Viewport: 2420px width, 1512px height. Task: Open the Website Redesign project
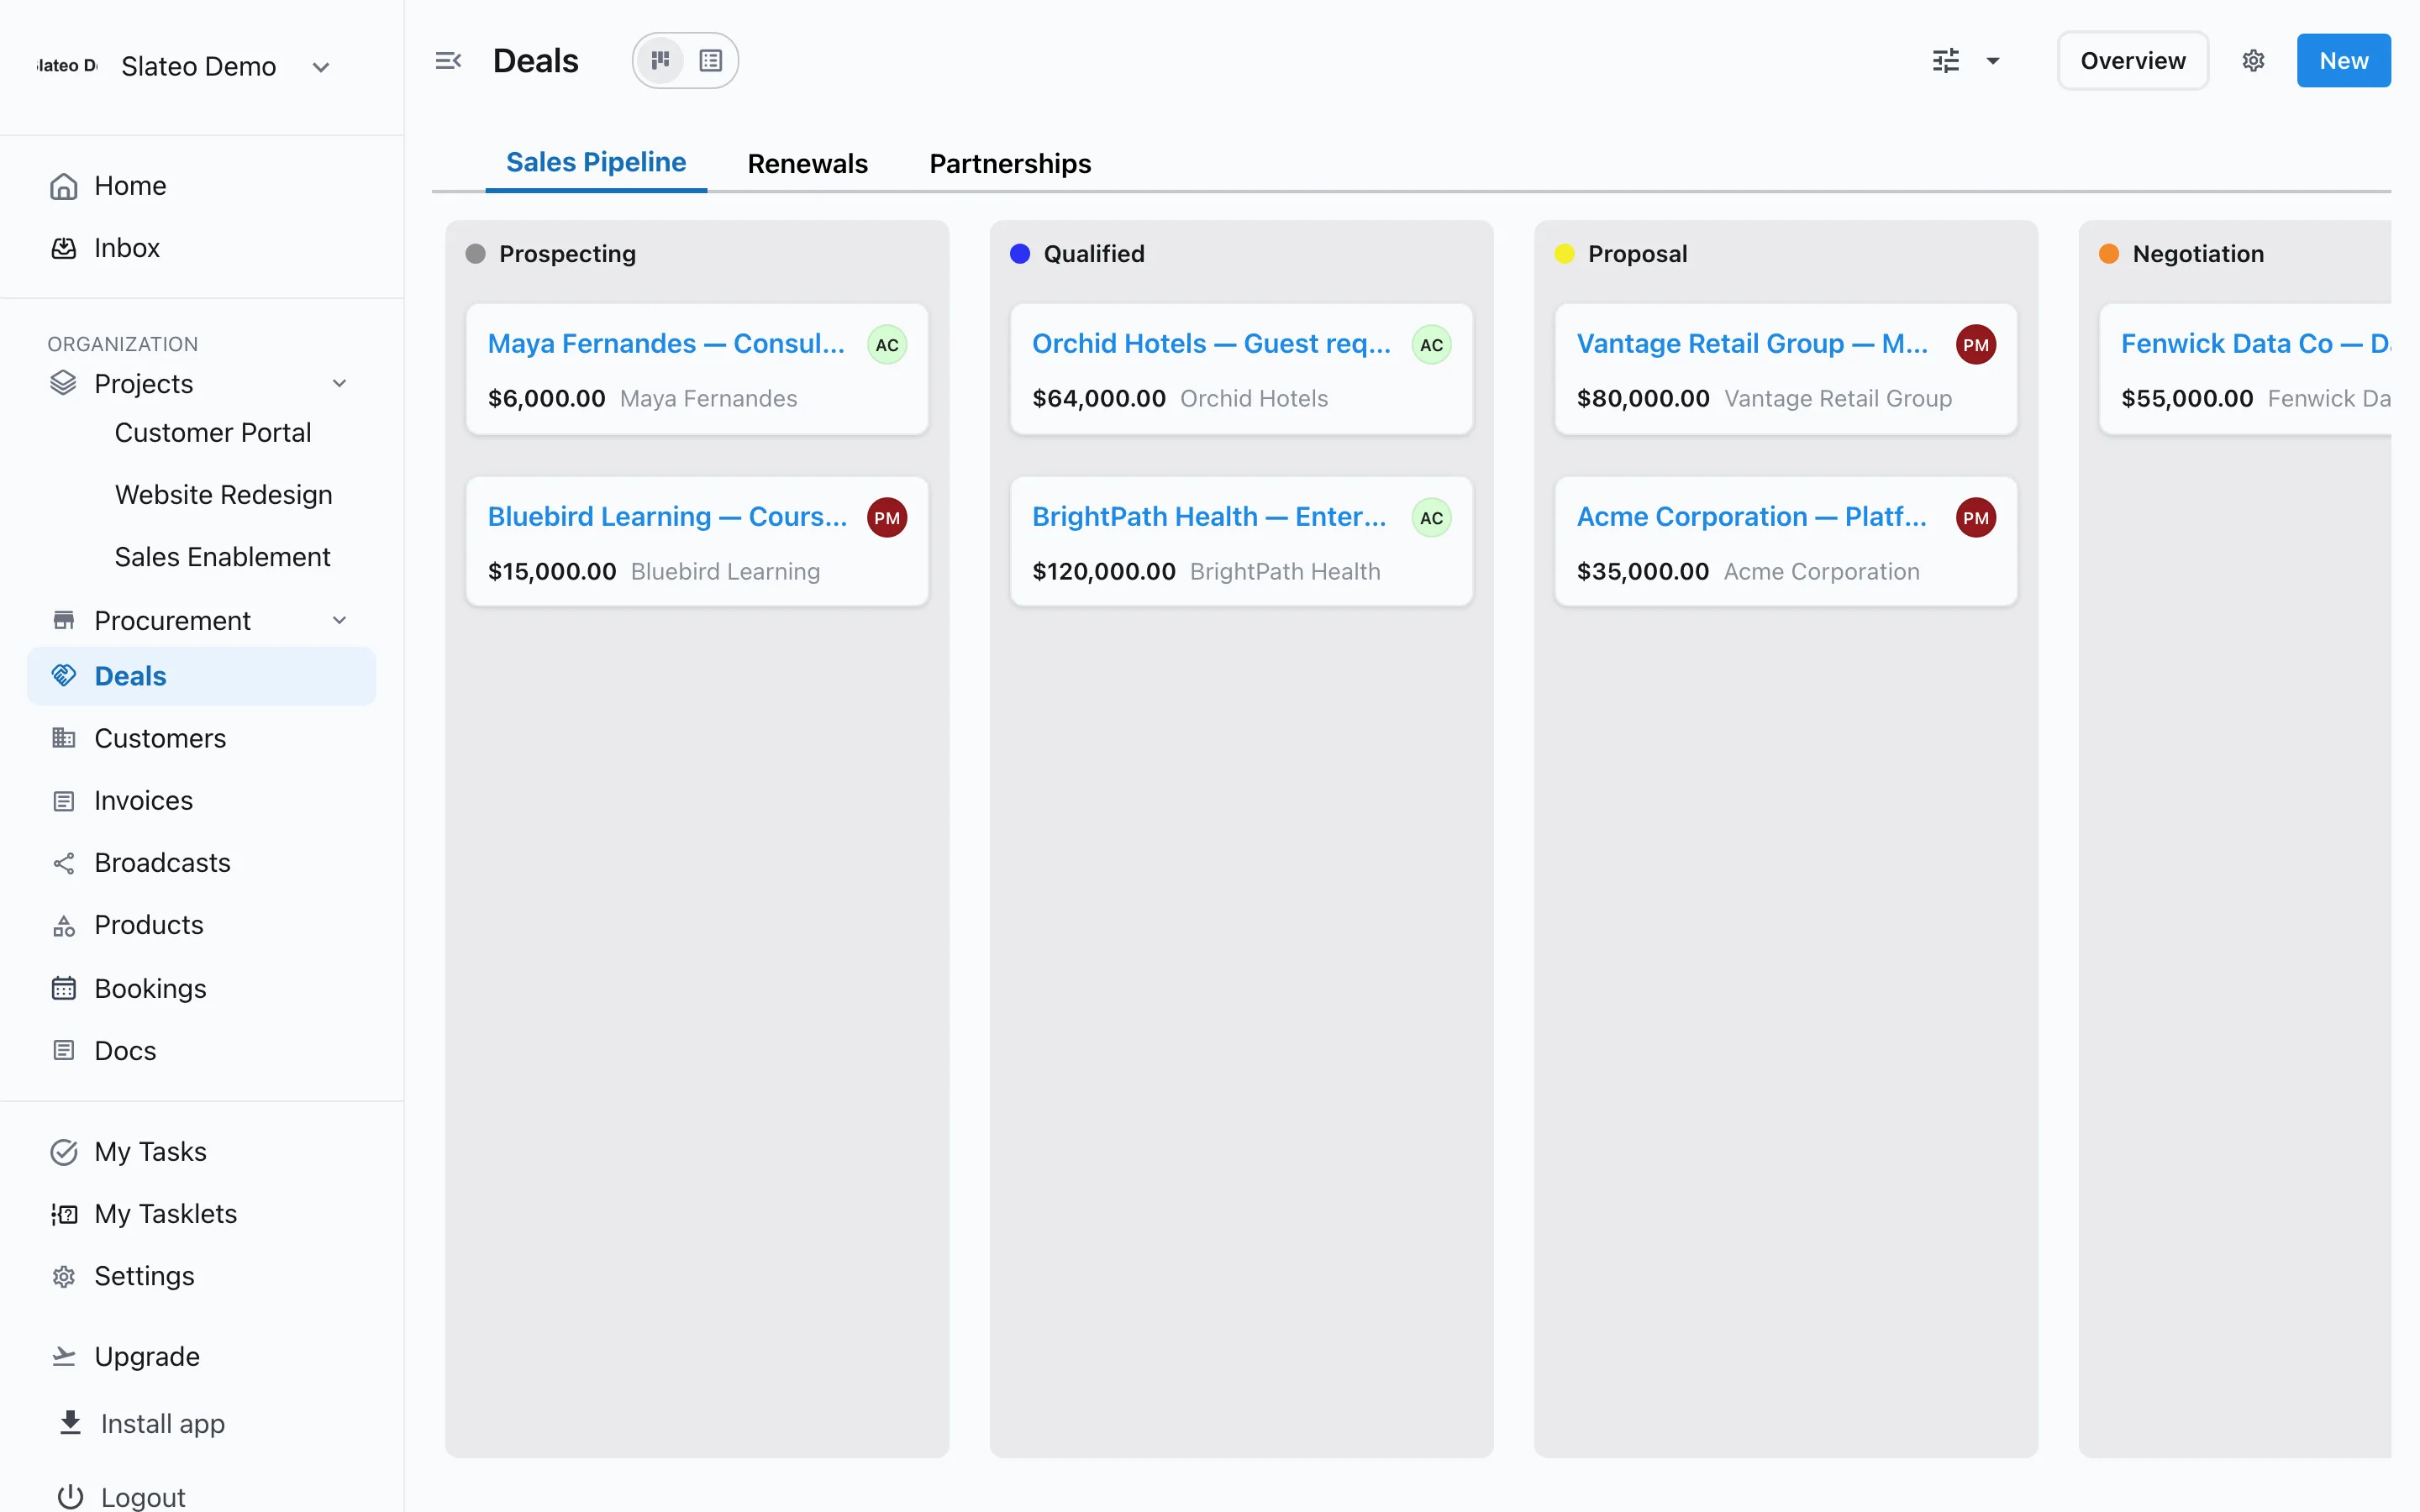(223, 495)
